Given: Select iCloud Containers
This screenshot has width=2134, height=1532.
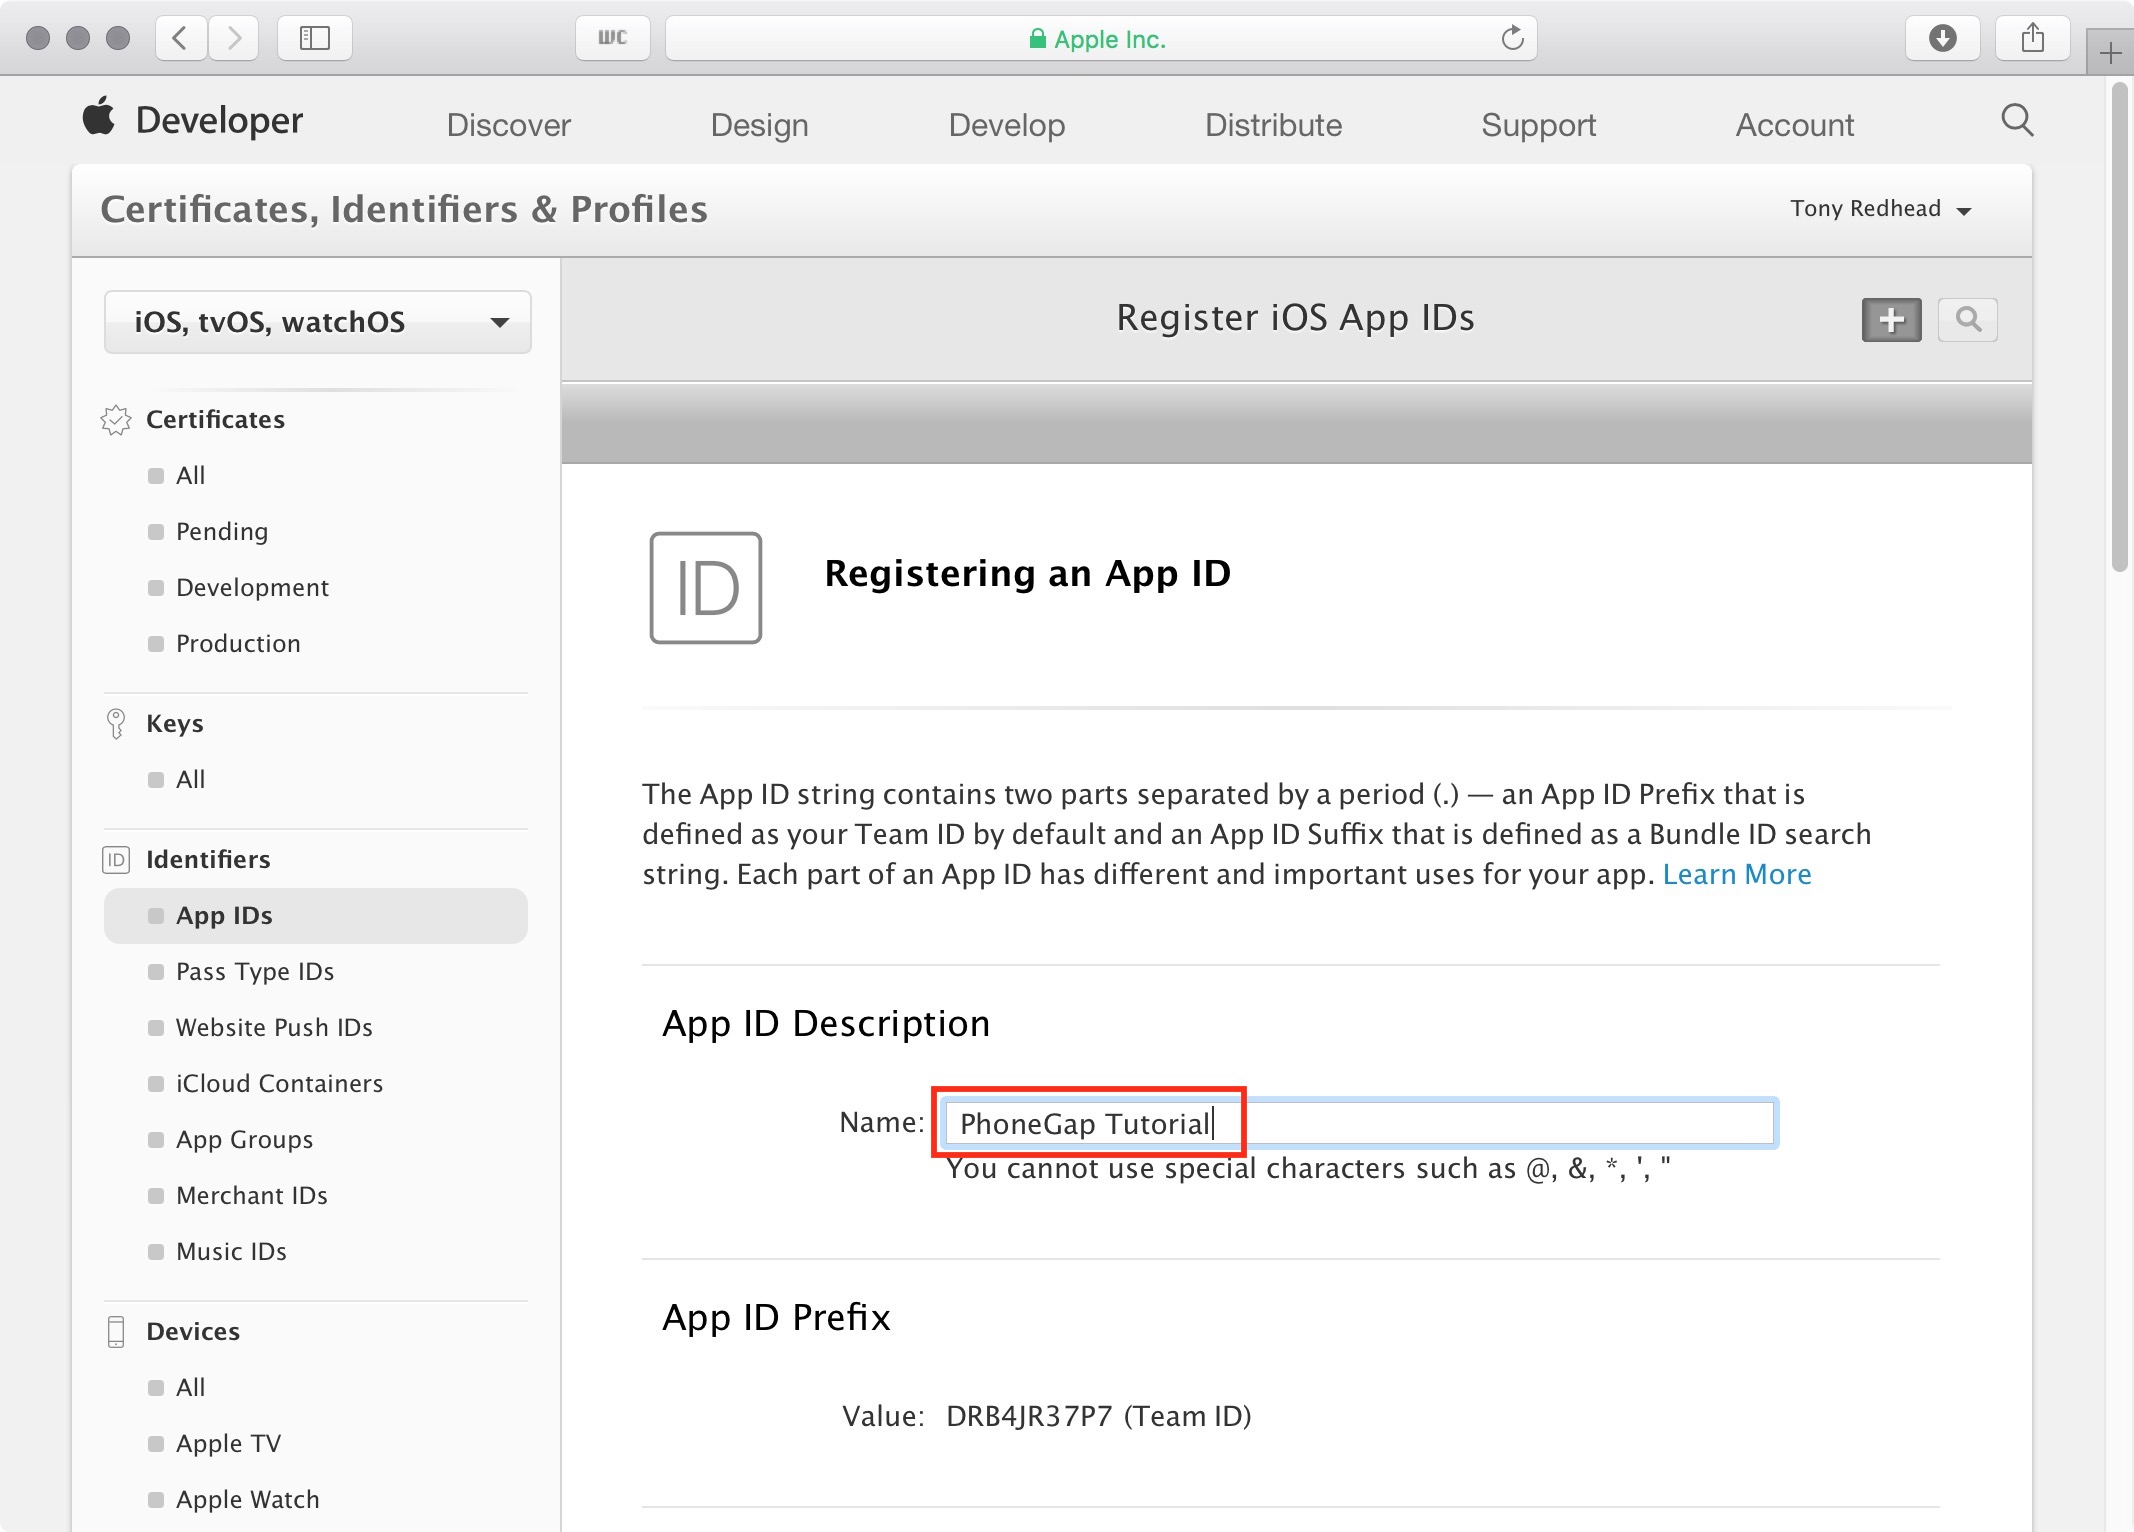Looking at the screenshot, I should pos(279,1084).
